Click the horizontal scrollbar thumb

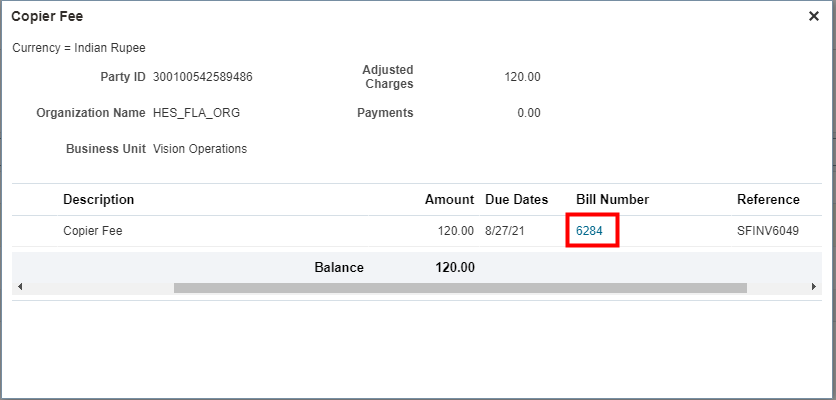point(460,288)
